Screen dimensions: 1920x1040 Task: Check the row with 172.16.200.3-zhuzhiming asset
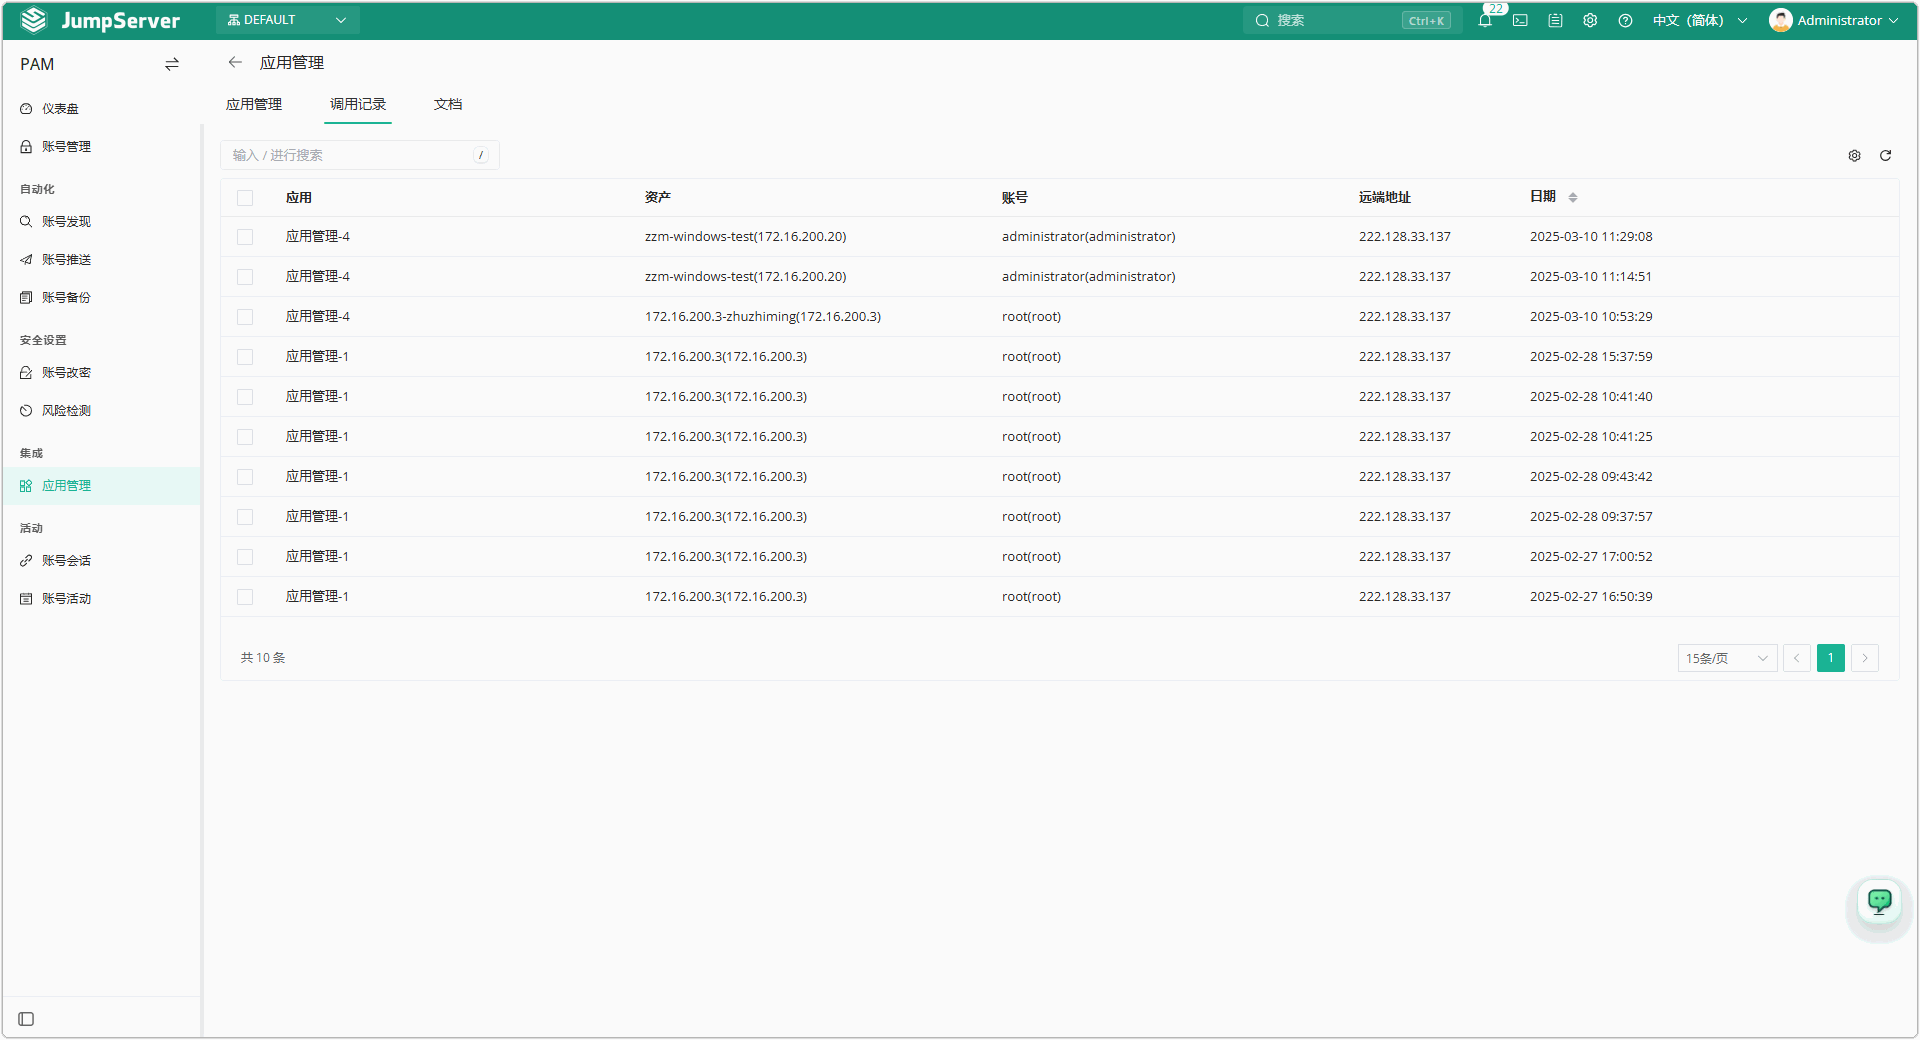tap(245, 317)
